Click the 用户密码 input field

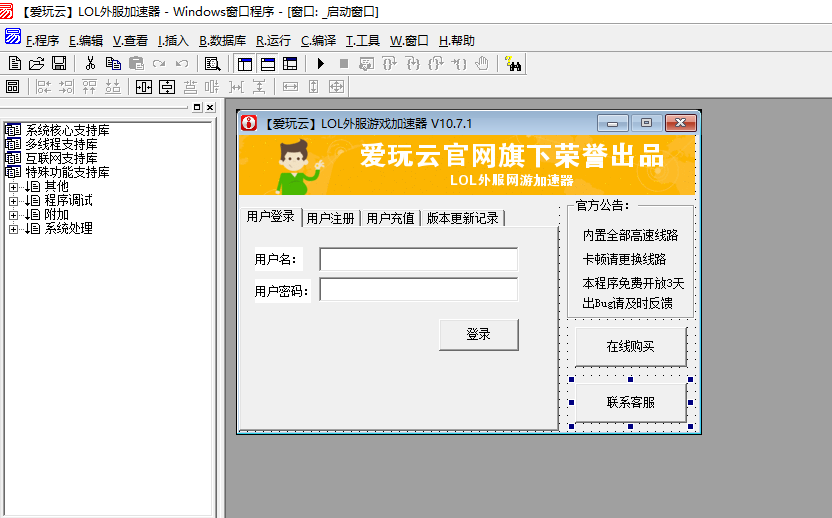click(419, 290)
